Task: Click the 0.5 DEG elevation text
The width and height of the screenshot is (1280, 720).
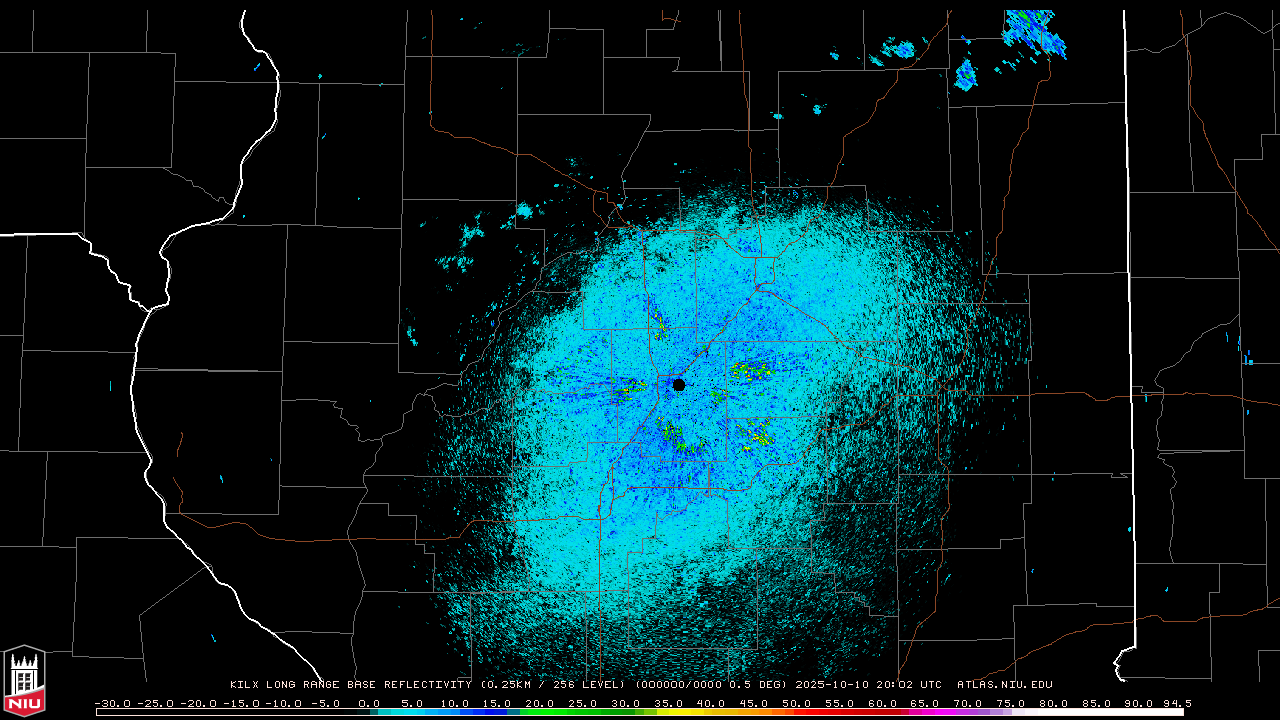Action: (761, 685)
